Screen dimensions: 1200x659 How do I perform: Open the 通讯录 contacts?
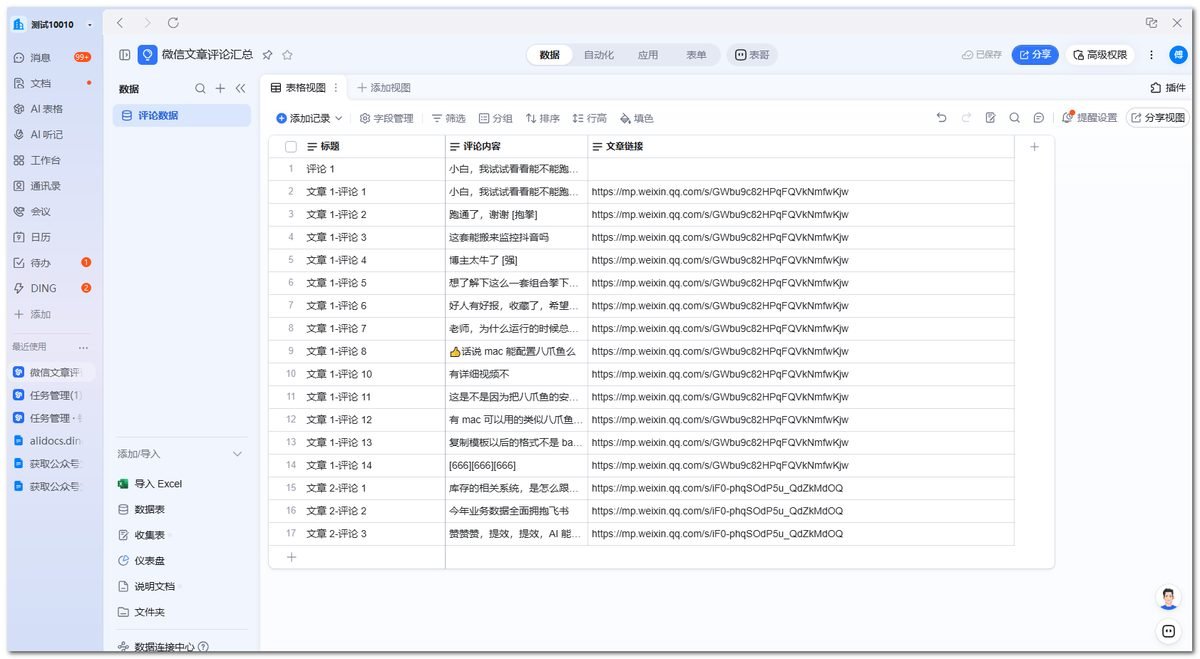[x=45, y=186]
